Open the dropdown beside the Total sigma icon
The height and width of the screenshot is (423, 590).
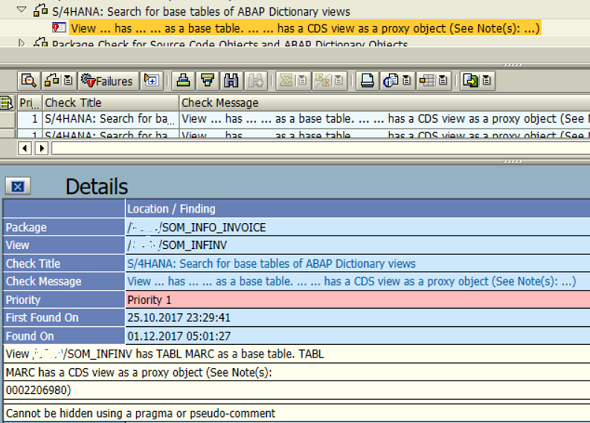point(302,81)
